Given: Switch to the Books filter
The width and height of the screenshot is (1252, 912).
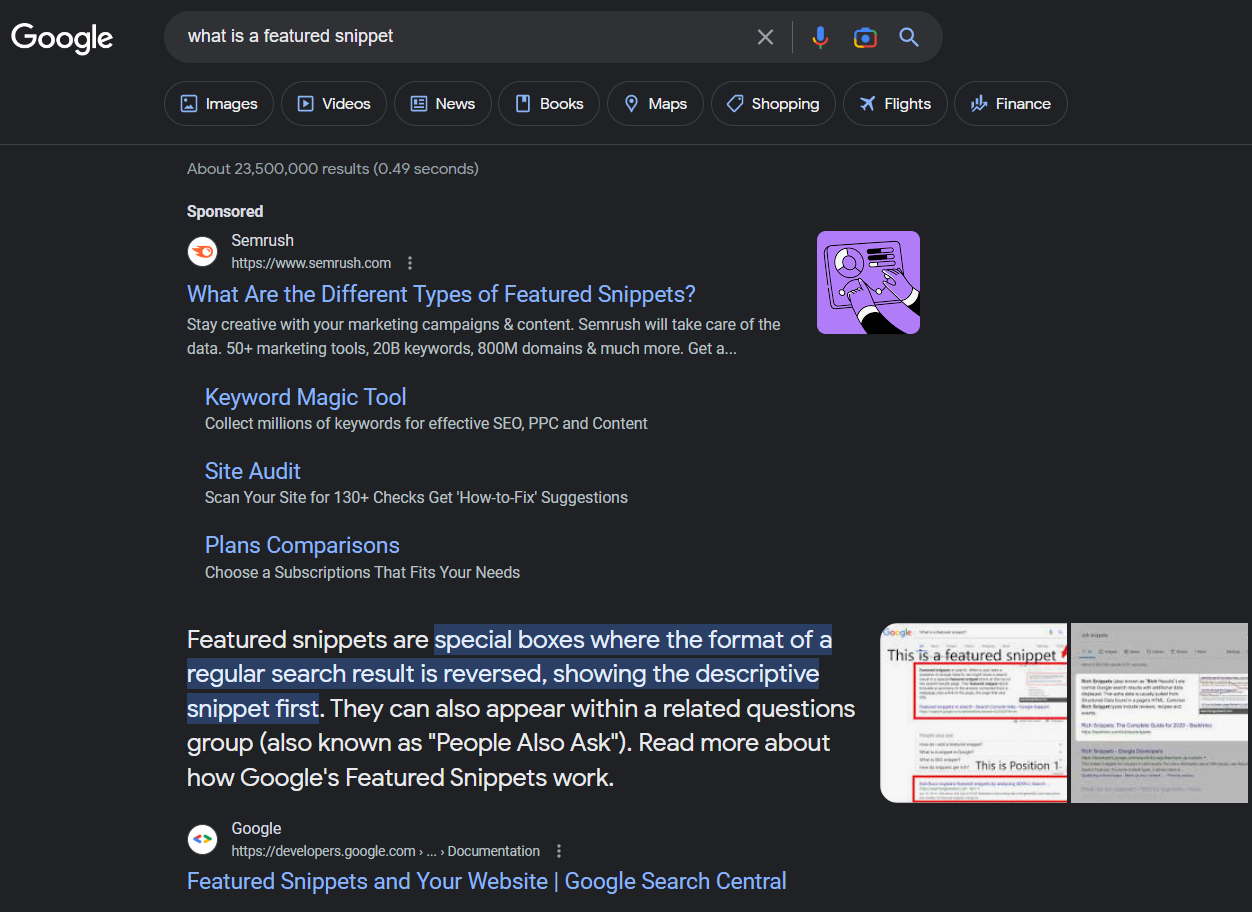Looking at the screenshot, I should point(549,104).
